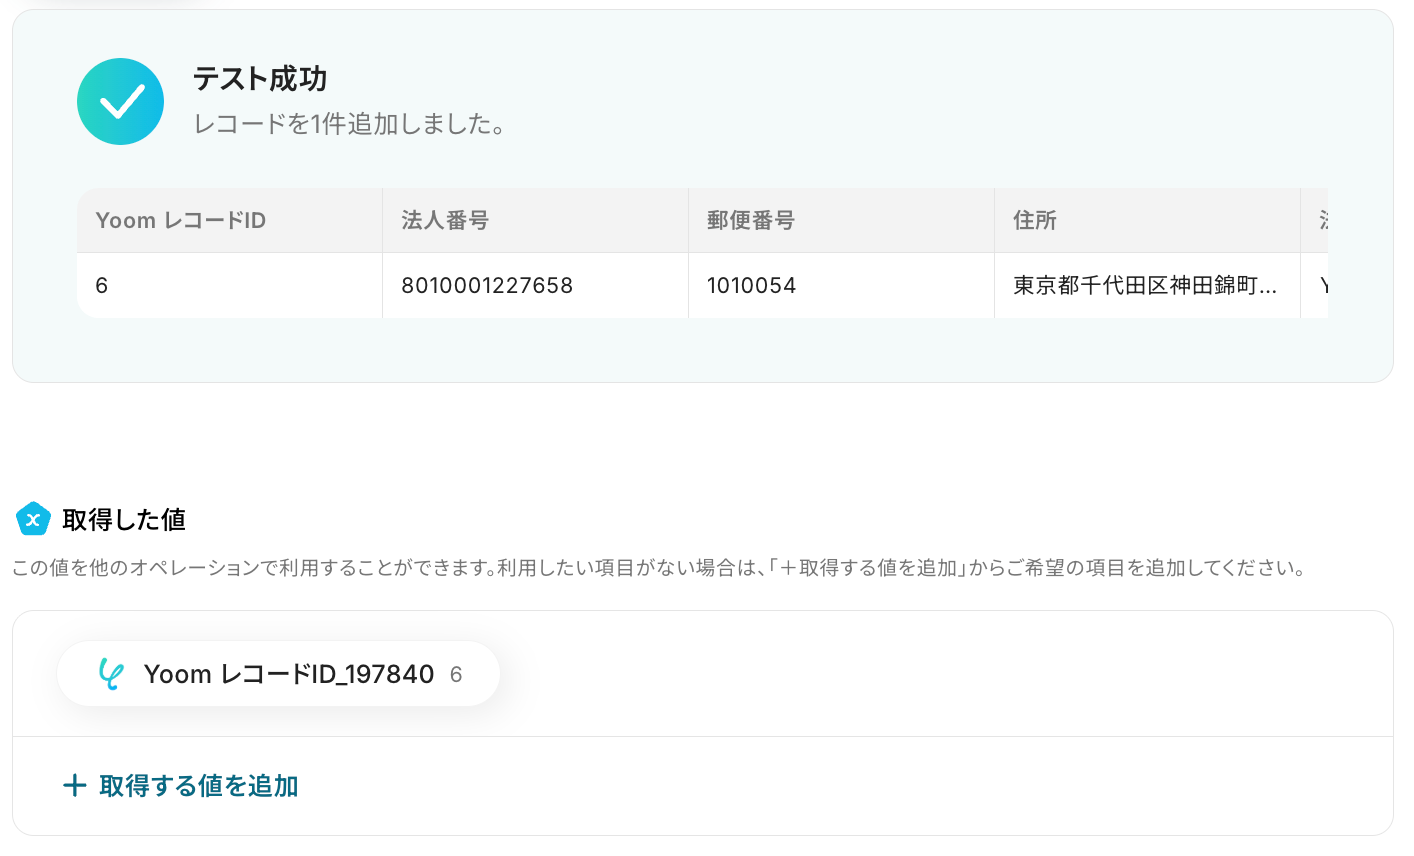This screenshot has height=856, width=1414.
Task: Click the green test success checkmark icon
Action: coord(120,101)
